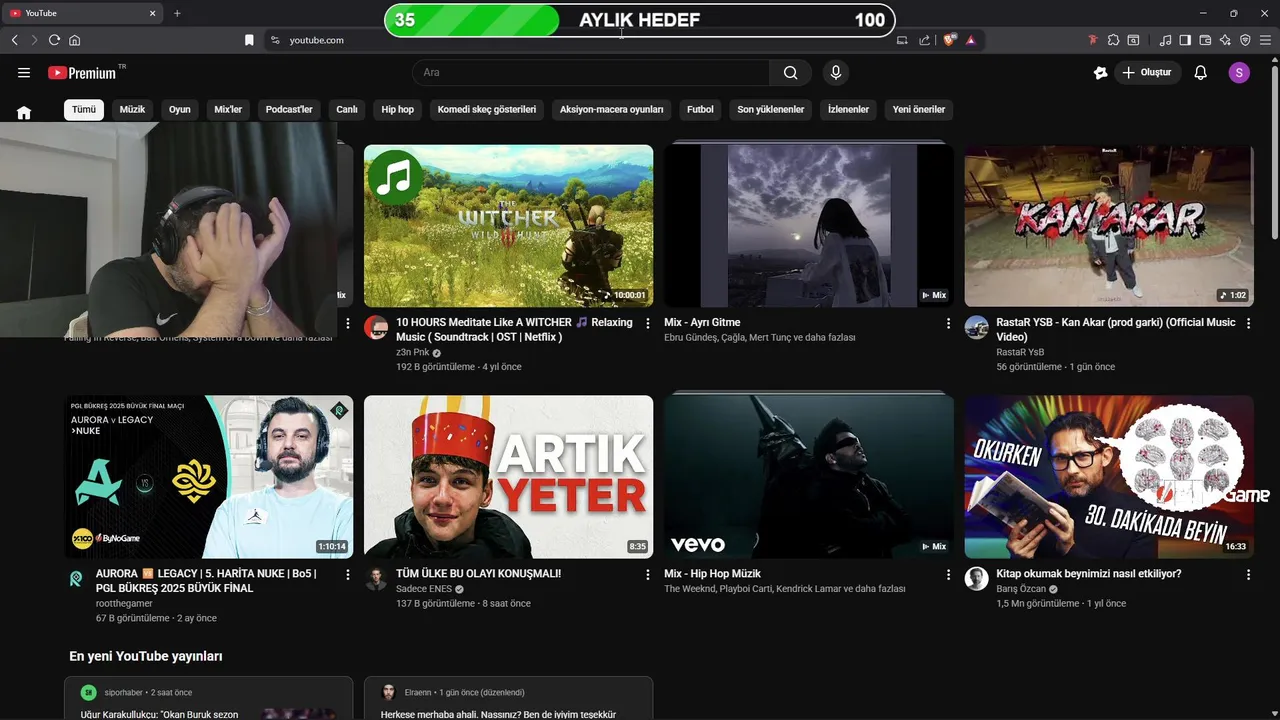Click the sparkle icon beside Oluştur
The height and width of the screenshot is (720, 1280).
tap(1101, 72)
